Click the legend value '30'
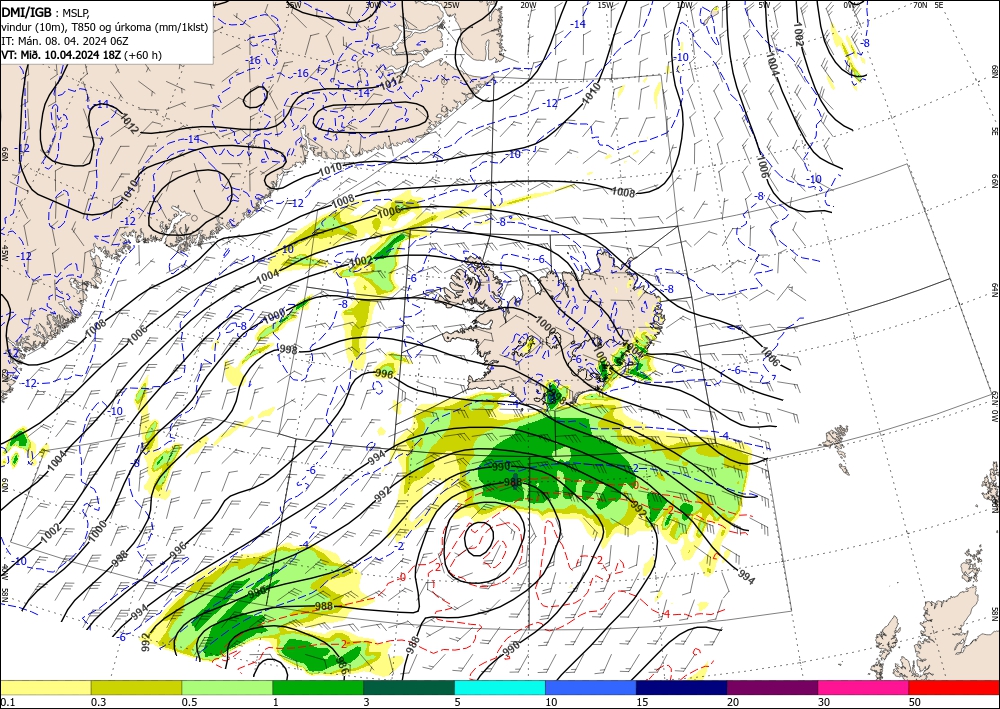Screen dimensions: 1000x709 tap(825, 702)
